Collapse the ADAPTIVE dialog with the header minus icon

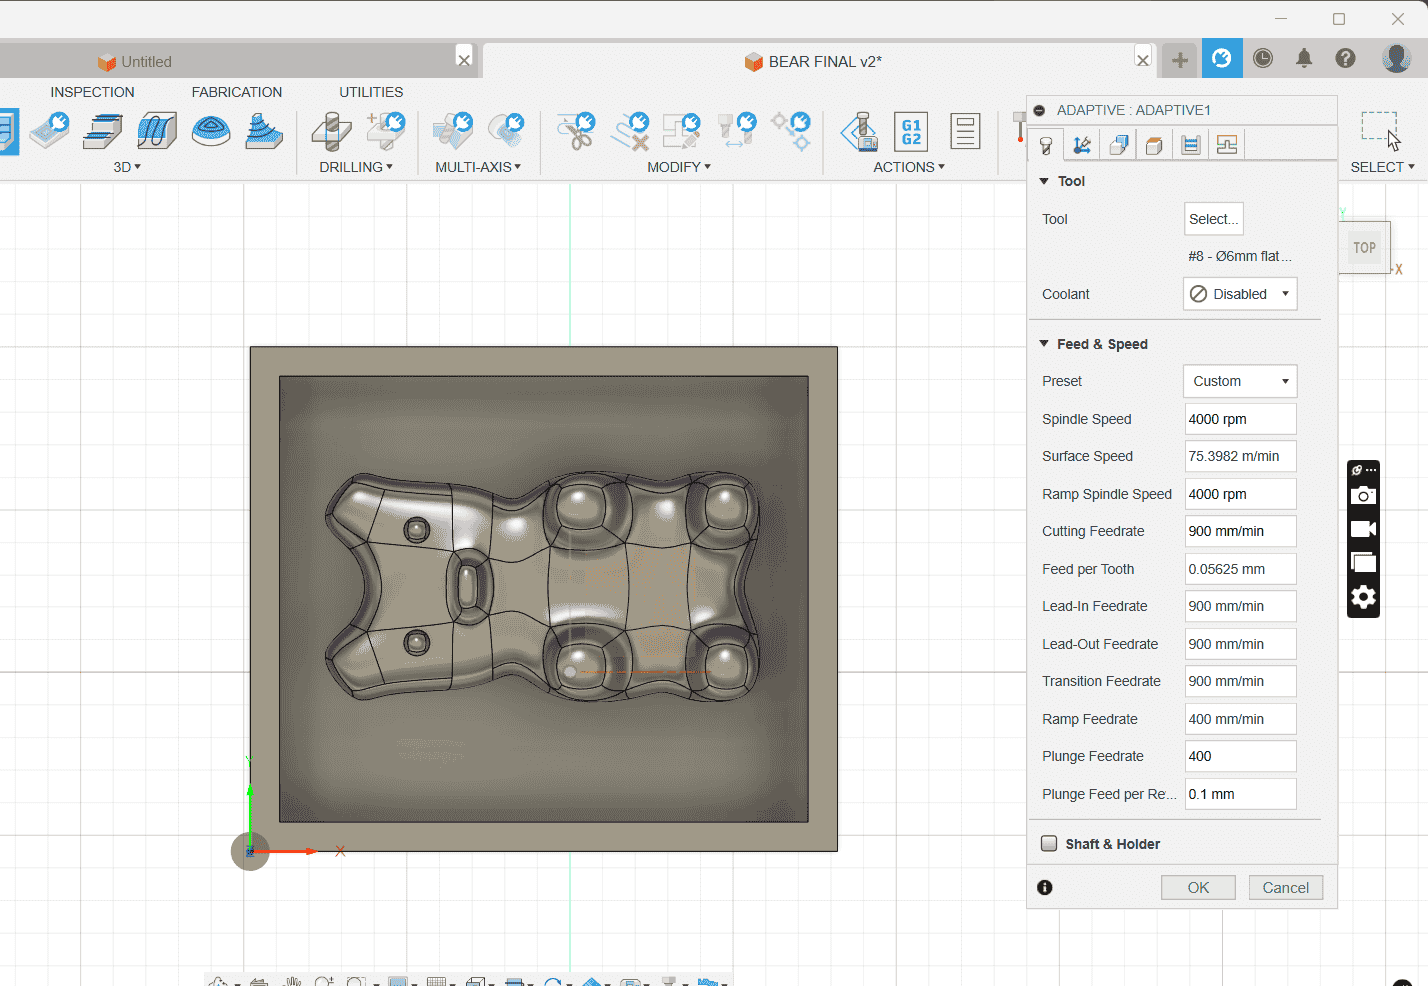coord(1039,110)
